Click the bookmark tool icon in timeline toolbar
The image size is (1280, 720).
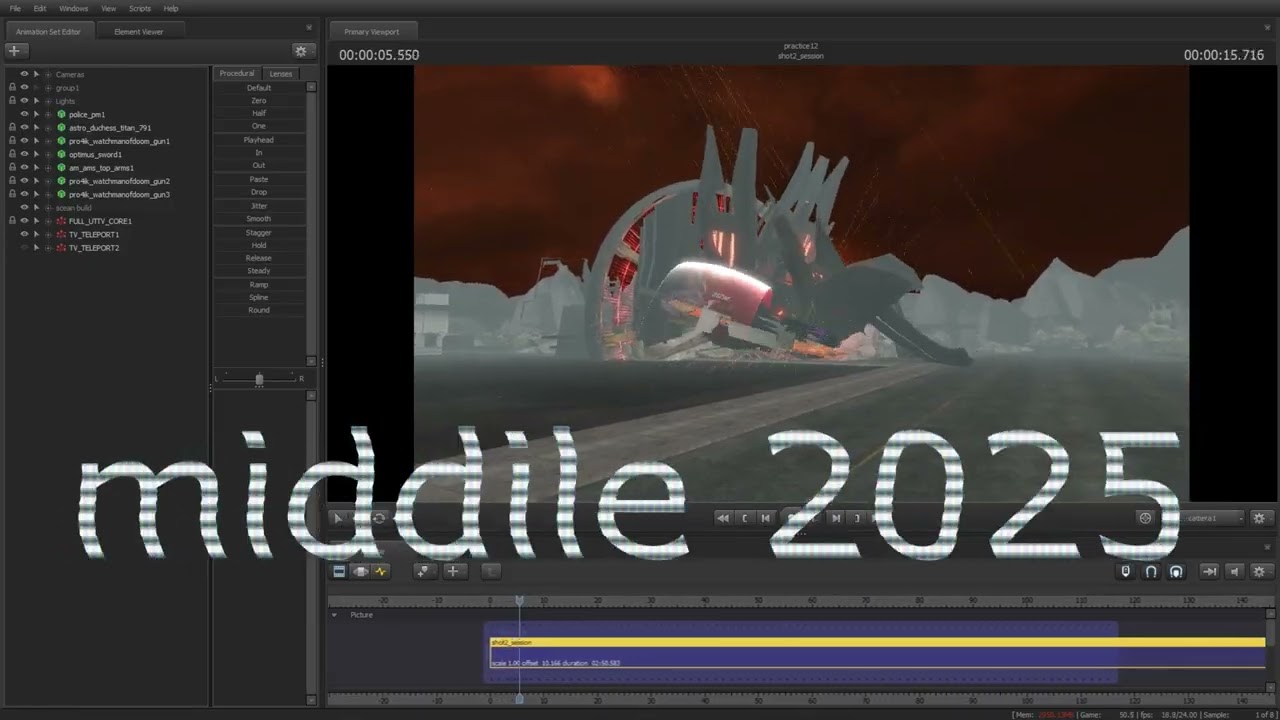click(x=426, y=571)
